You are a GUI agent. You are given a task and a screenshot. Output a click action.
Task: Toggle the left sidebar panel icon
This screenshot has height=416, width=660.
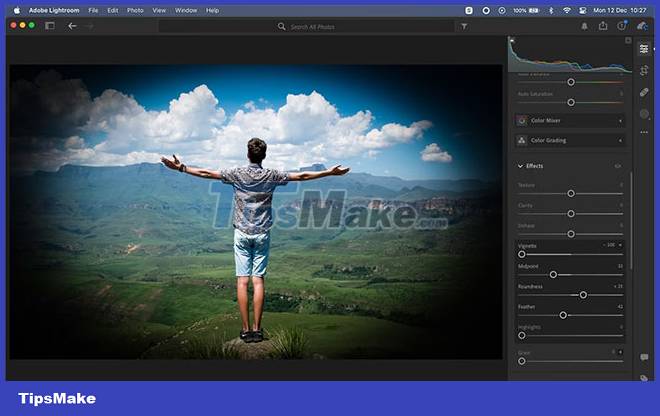(50, 26)
